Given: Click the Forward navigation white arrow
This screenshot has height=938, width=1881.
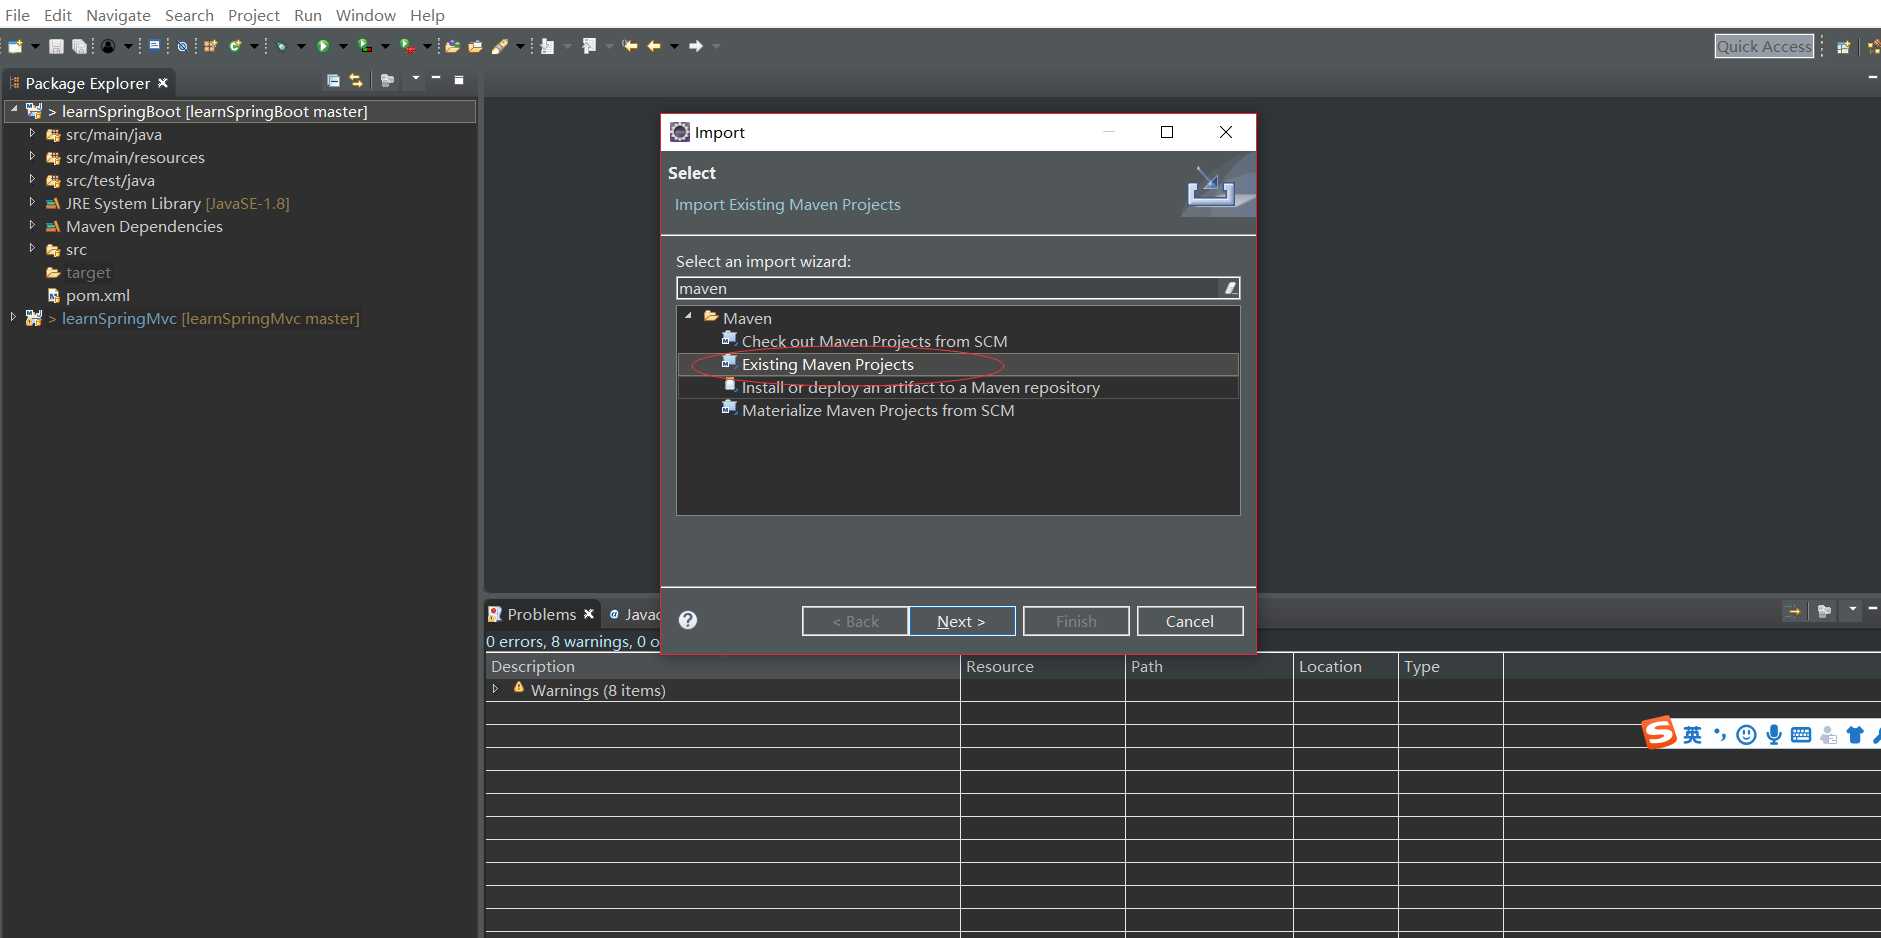Looking at the screenshot, I should [x=696, y=46].
